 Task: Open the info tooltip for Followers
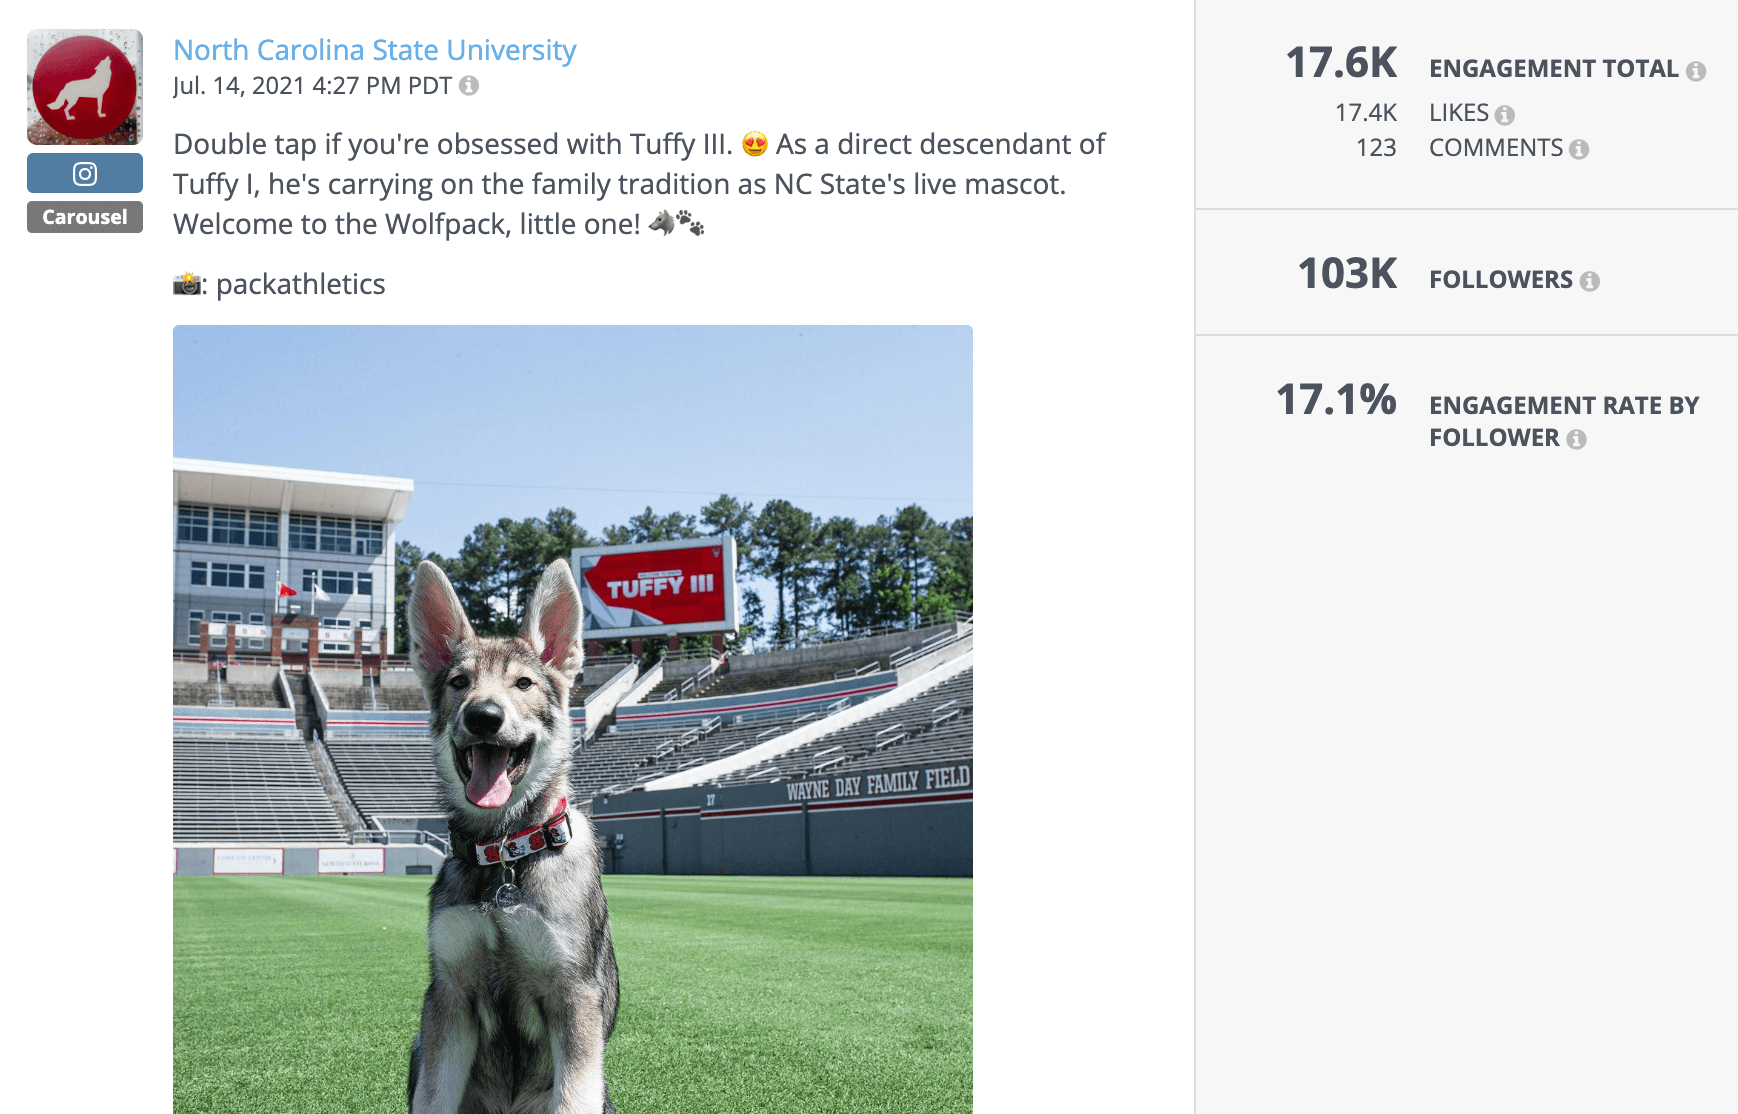click(1592, 280)
